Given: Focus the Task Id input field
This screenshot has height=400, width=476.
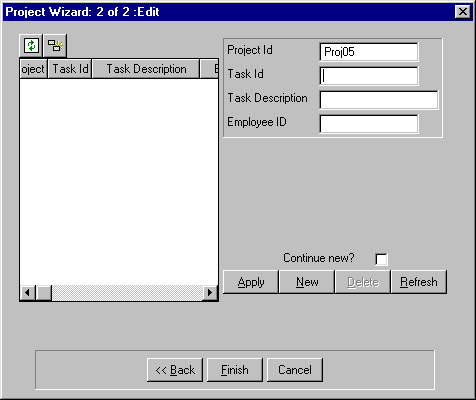Looking at the screenshot, I should (x=369, y=76).
